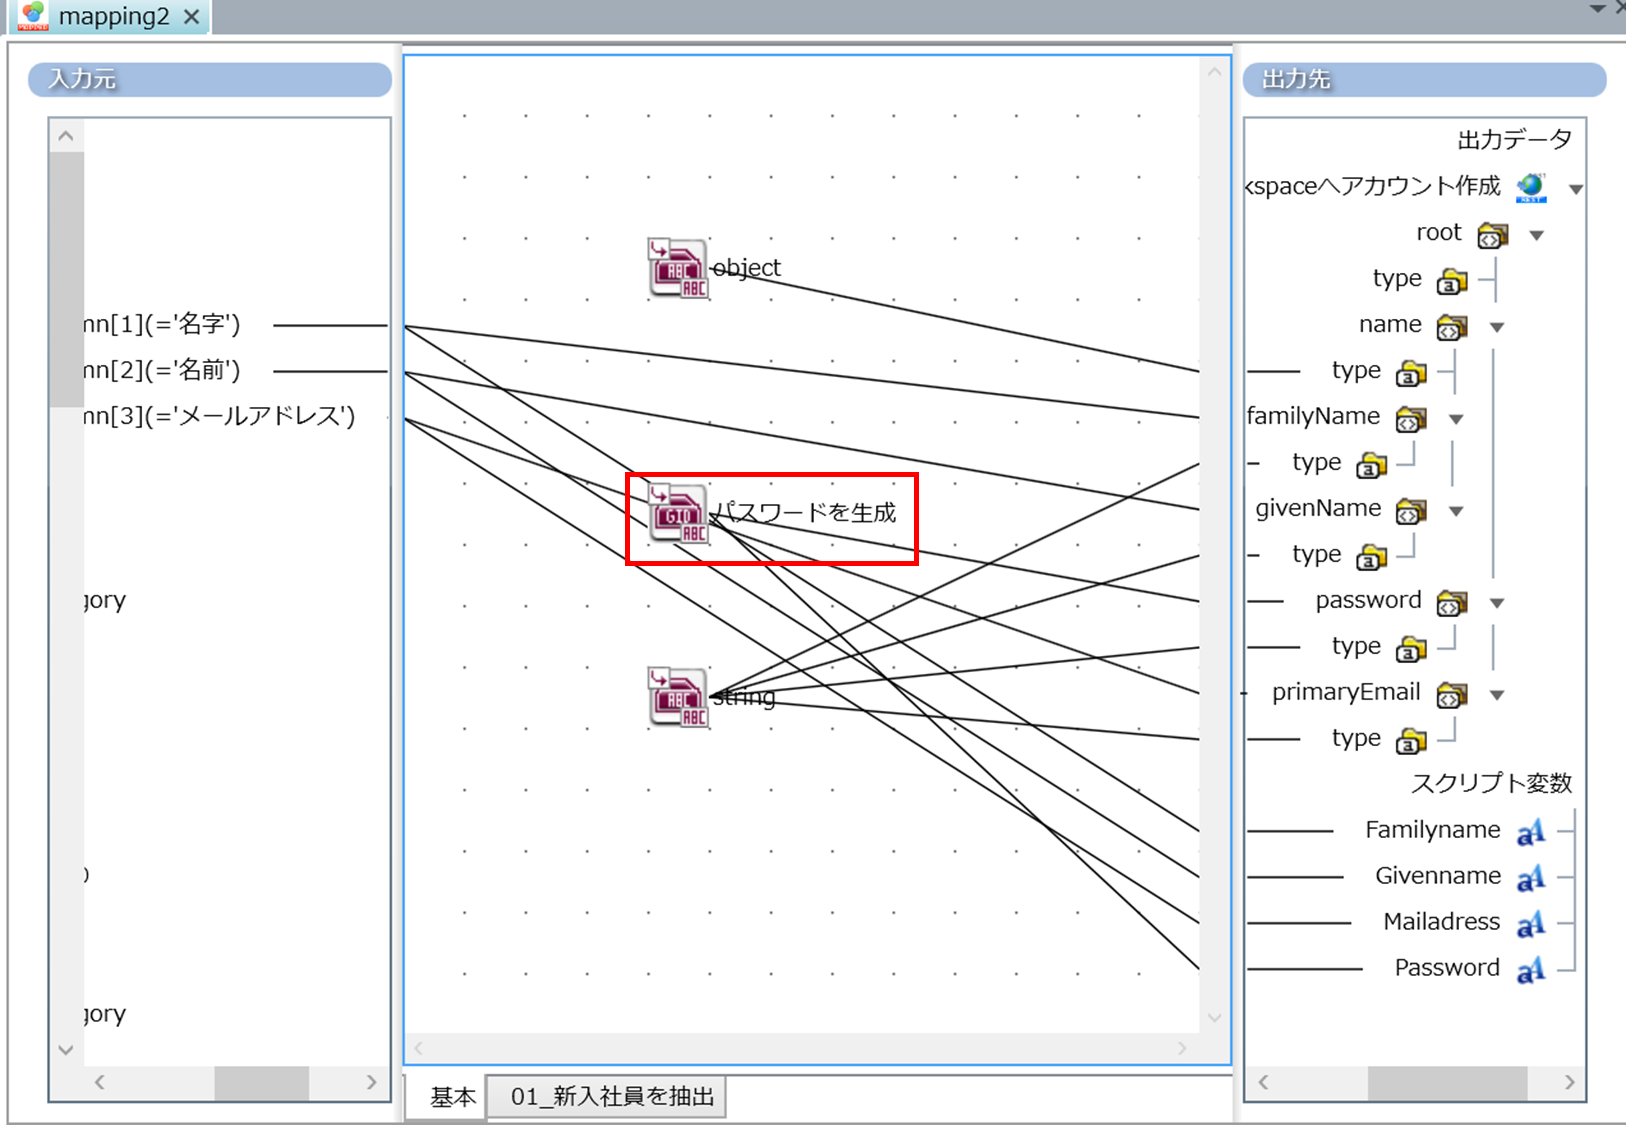Click the type attribute icon under givenName
This screenshot has width=1626, height=1125.
click(x=1371, y=557)
